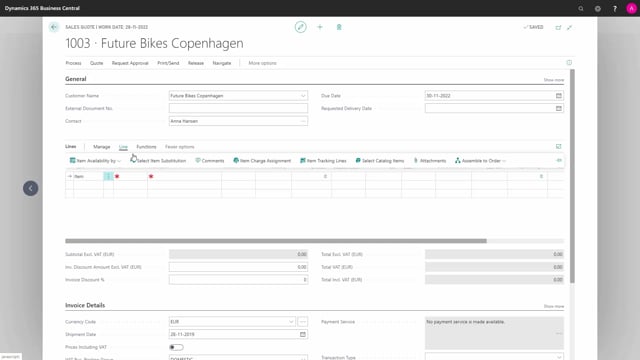Expand Item Availability by menu
Viewport: 640px width, 360px height.
click(x=96, y=161)
